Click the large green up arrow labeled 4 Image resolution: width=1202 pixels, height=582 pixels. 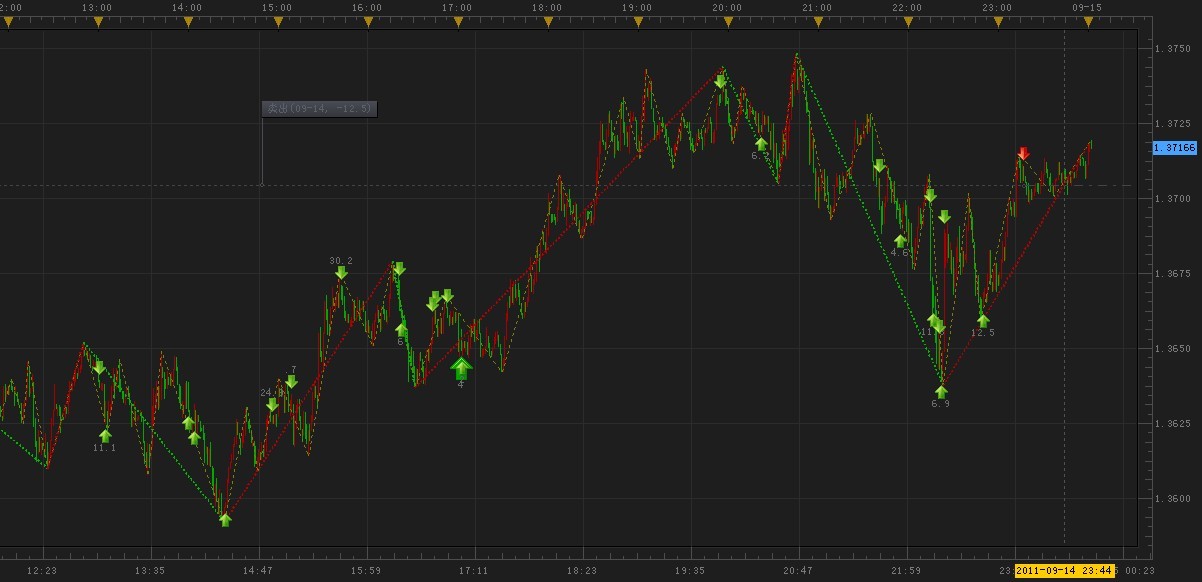point(461,368)
